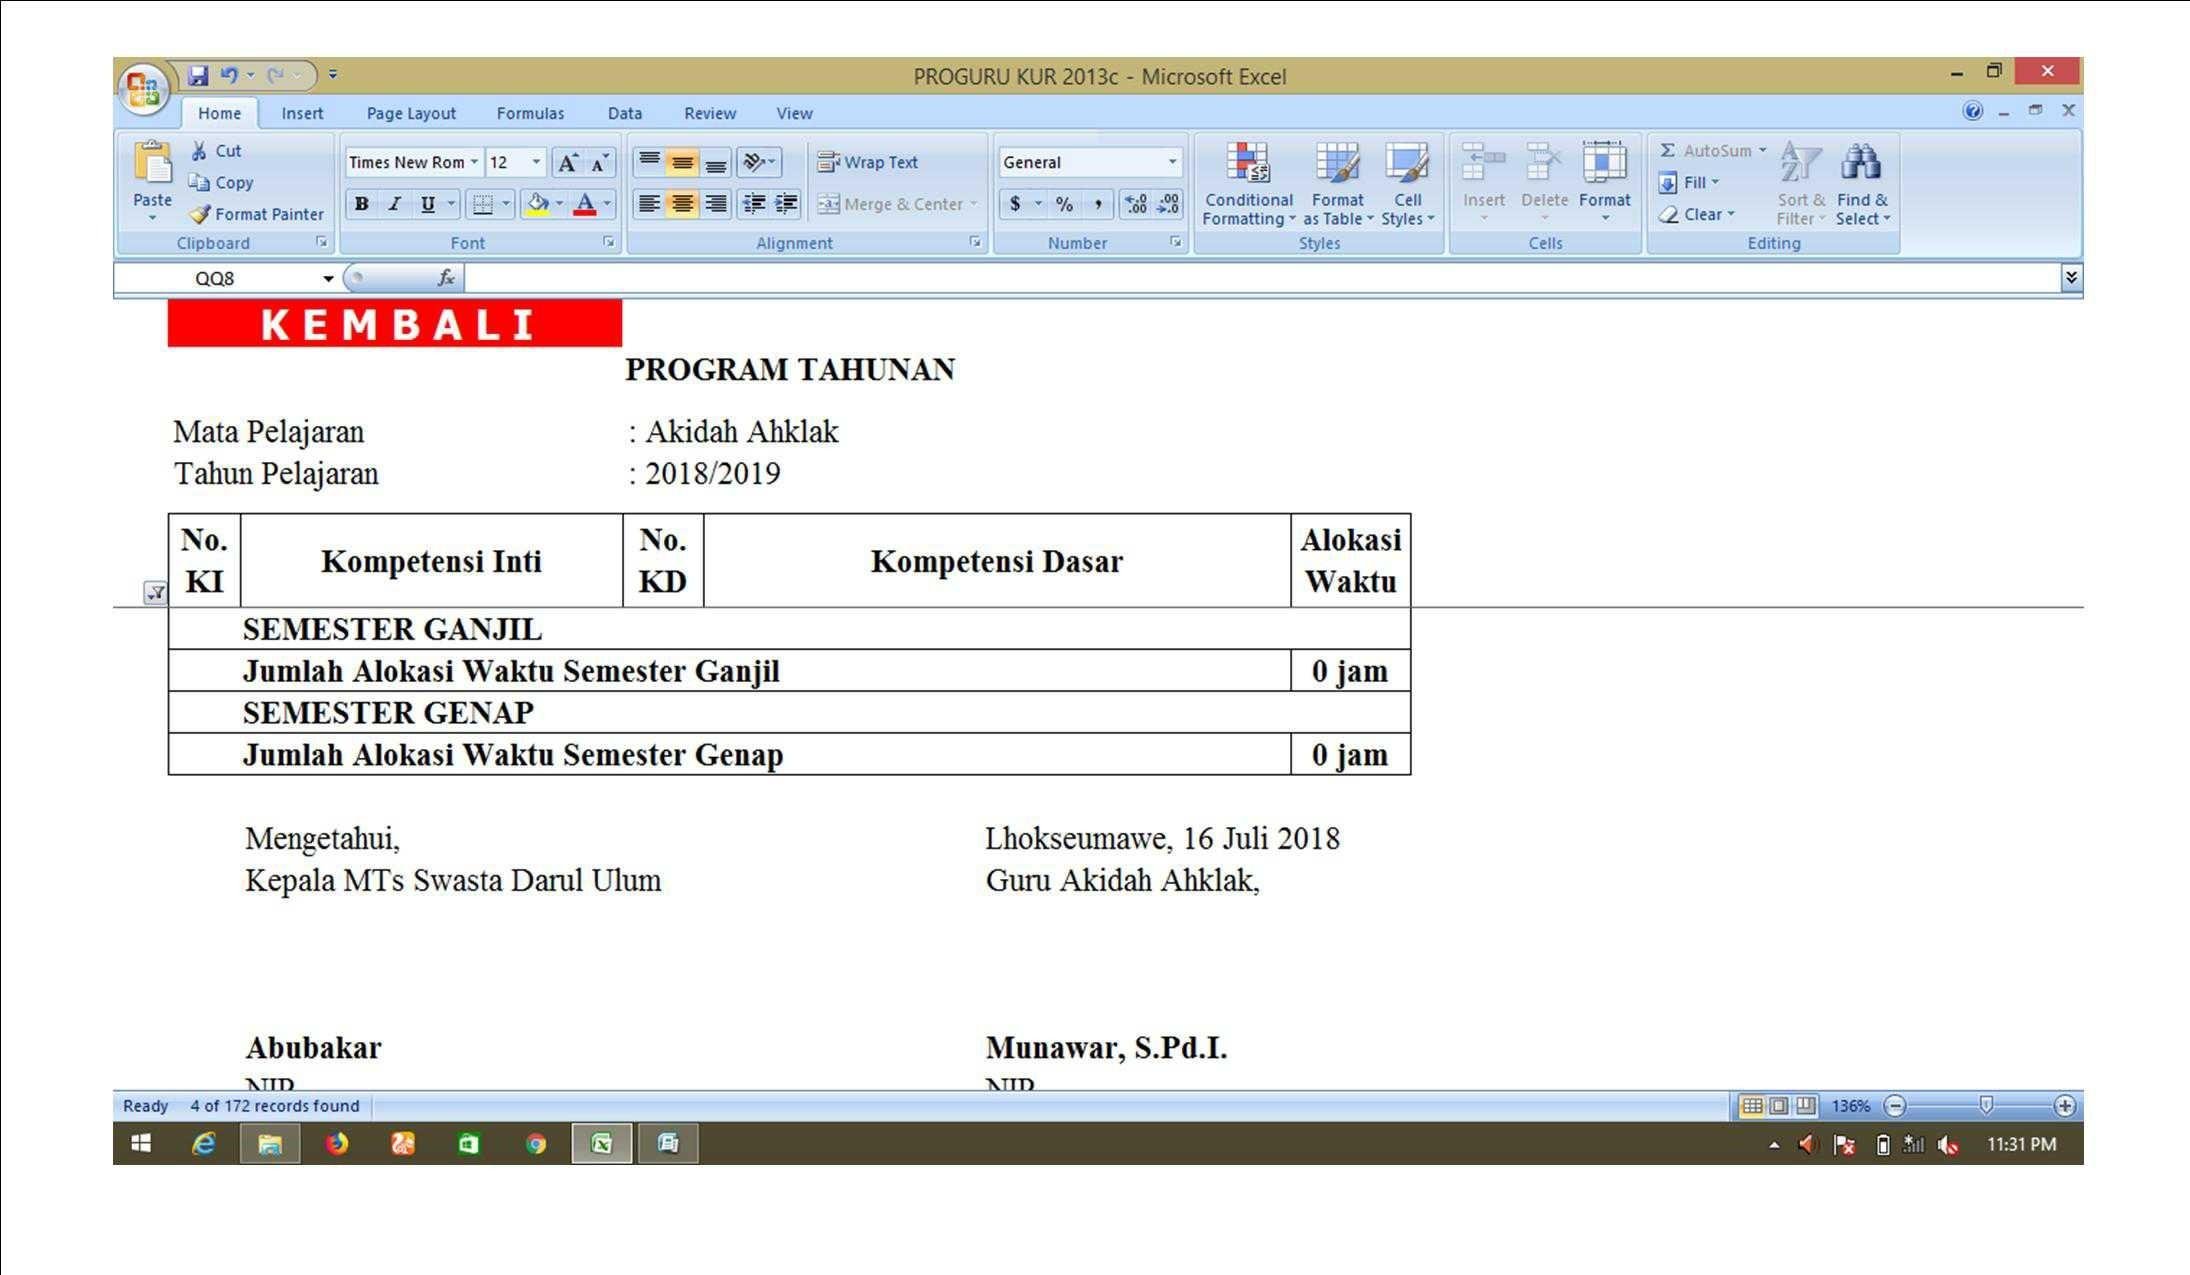The image size is (2190, 1275).
Task: Open the font size dropdown
Action: click(x=536, y=162)
